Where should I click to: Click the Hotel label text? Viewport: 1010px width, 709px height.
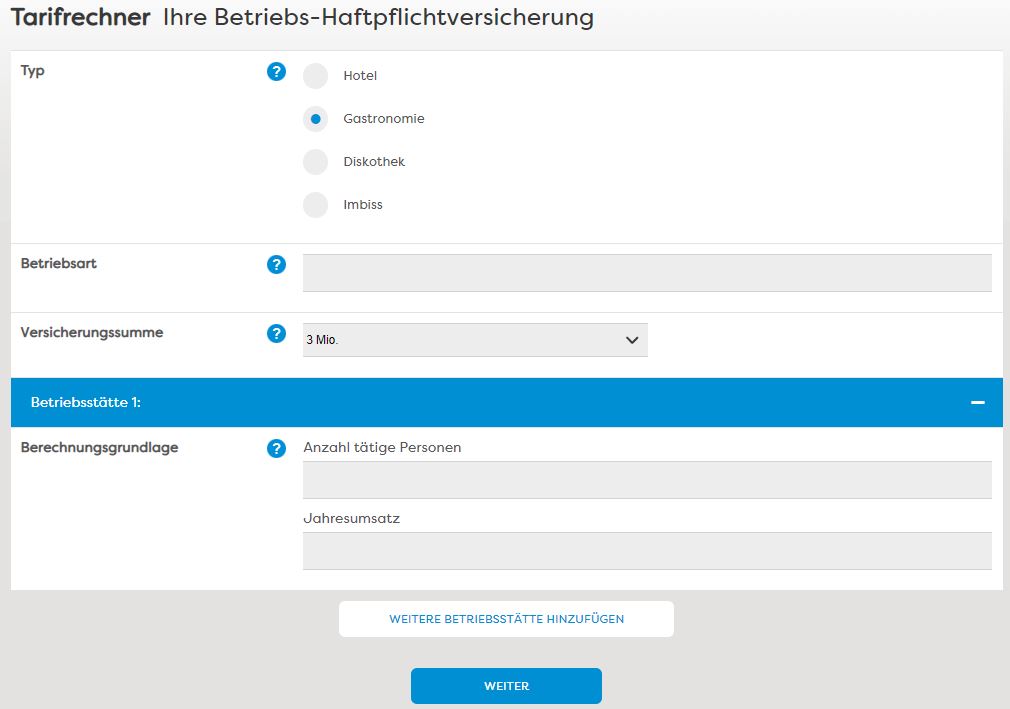(360, 76)
